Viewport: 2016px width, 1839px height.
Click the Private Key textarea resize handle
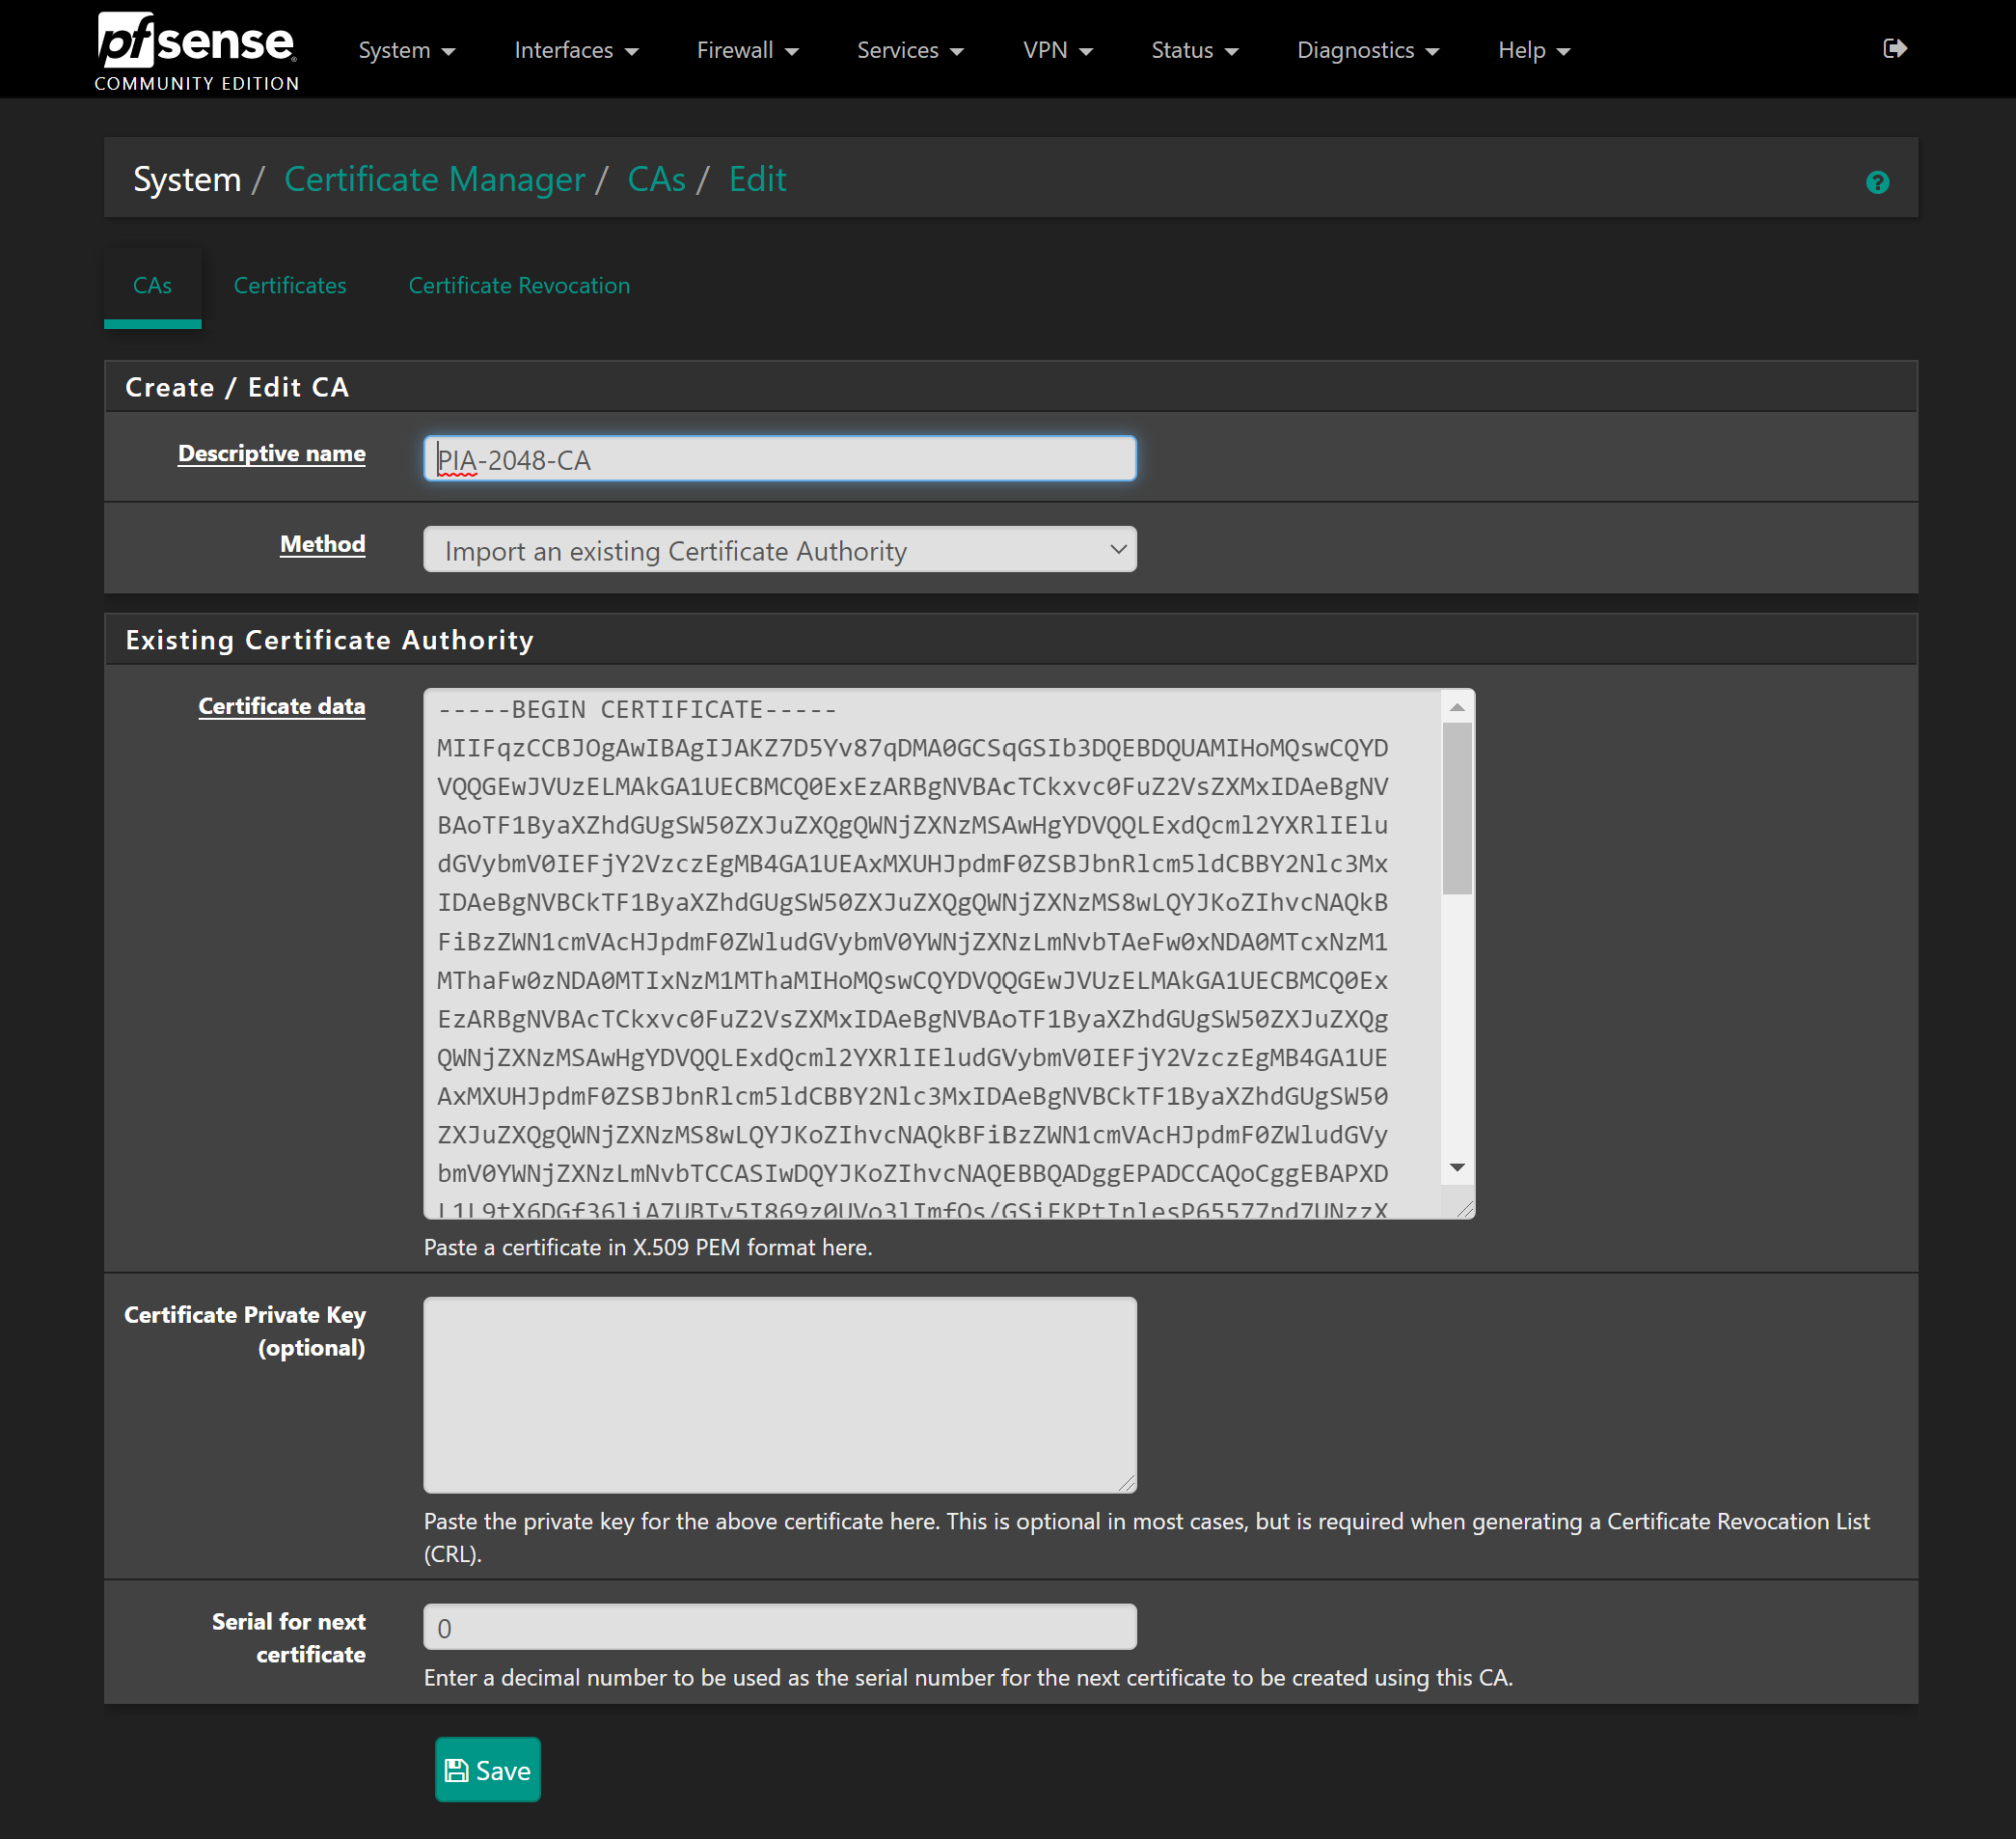(1127, 1482)
